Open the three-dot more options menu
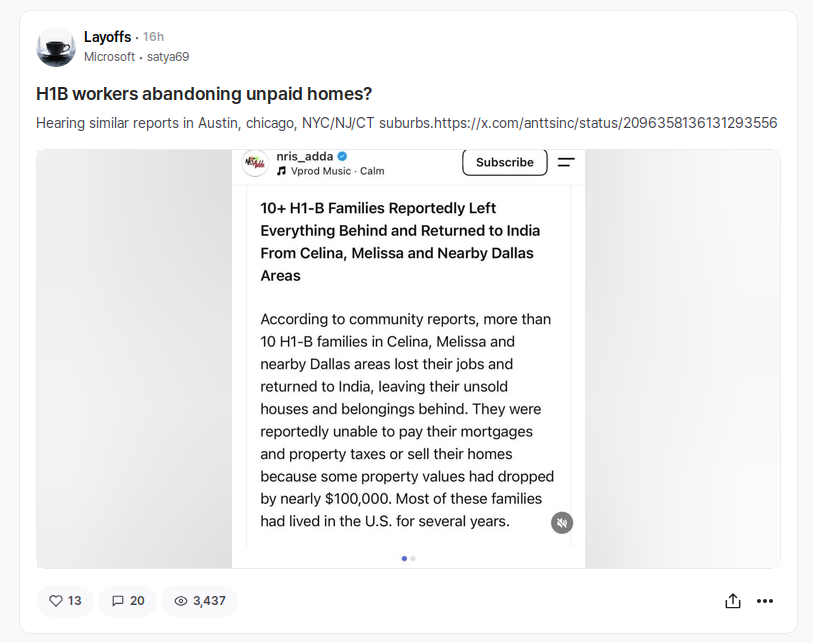The width and height of the screenshot is (813, 643). pos(765,601)
